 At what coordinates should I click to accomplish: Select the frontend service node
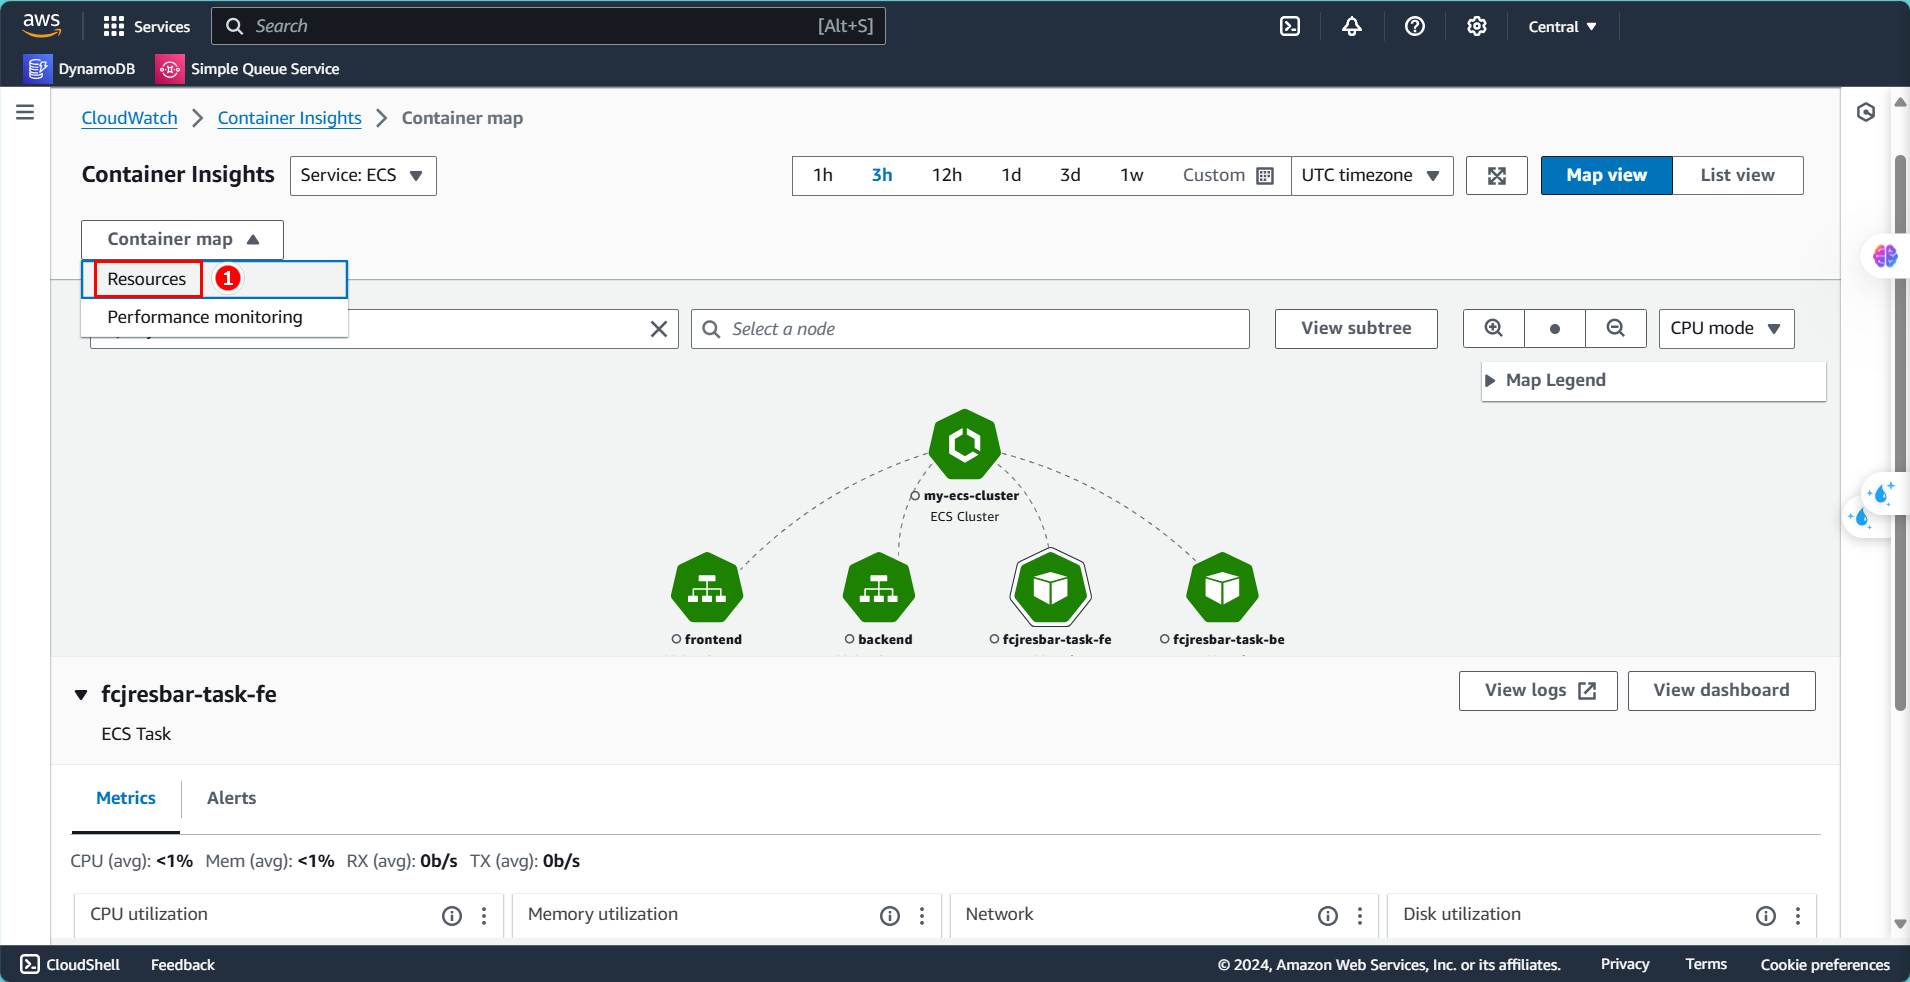[707, 587]
